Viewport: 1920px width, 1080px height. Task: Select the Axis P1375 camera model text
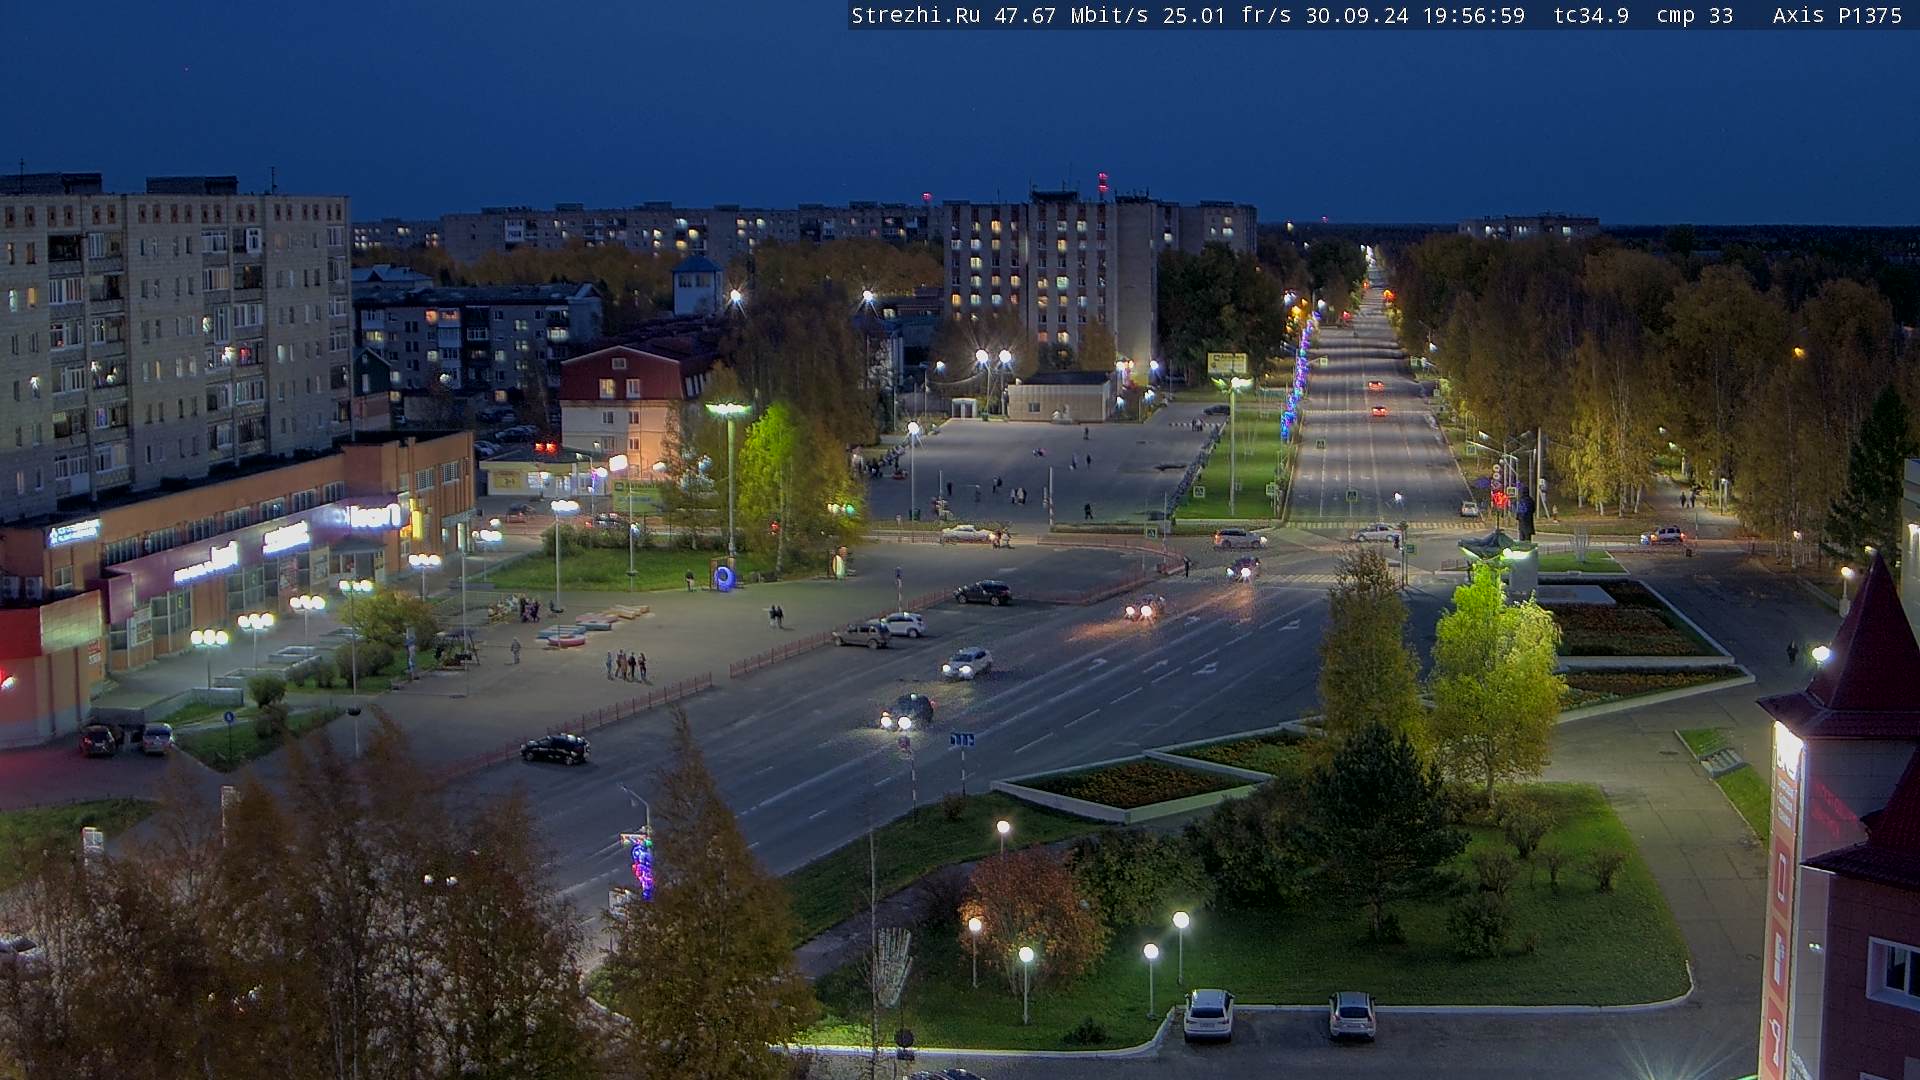[1837, 16]
